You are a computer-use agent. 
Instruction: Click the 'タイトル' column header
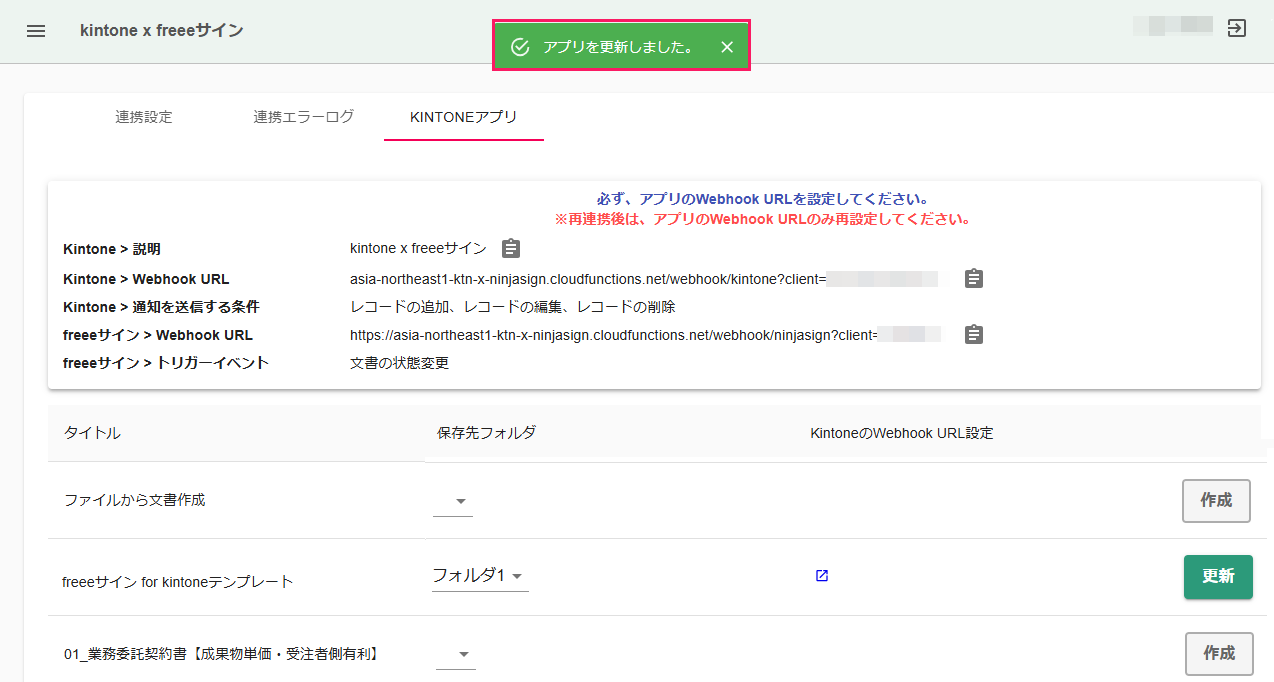coord(92,433)
